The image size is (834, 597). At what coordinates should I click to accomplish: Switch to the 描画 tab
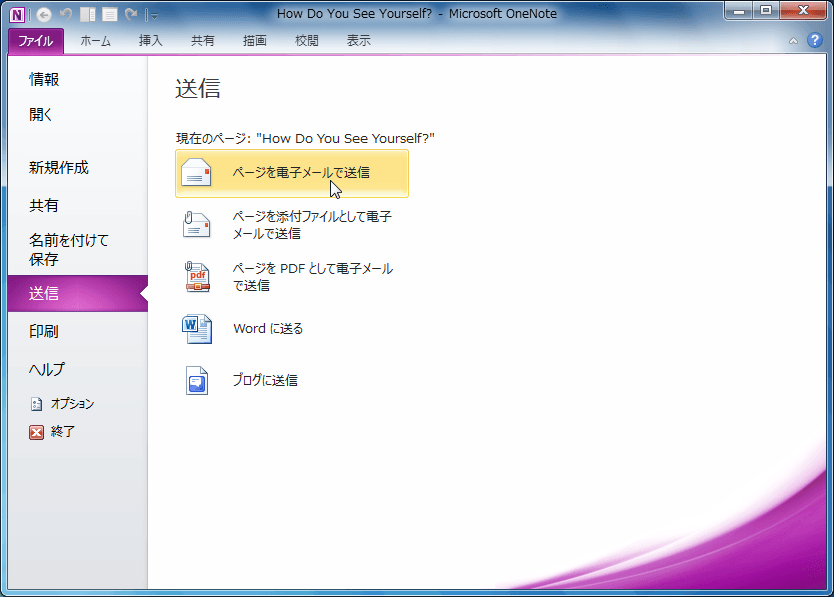pyautogui.click(x=255, y=41)
